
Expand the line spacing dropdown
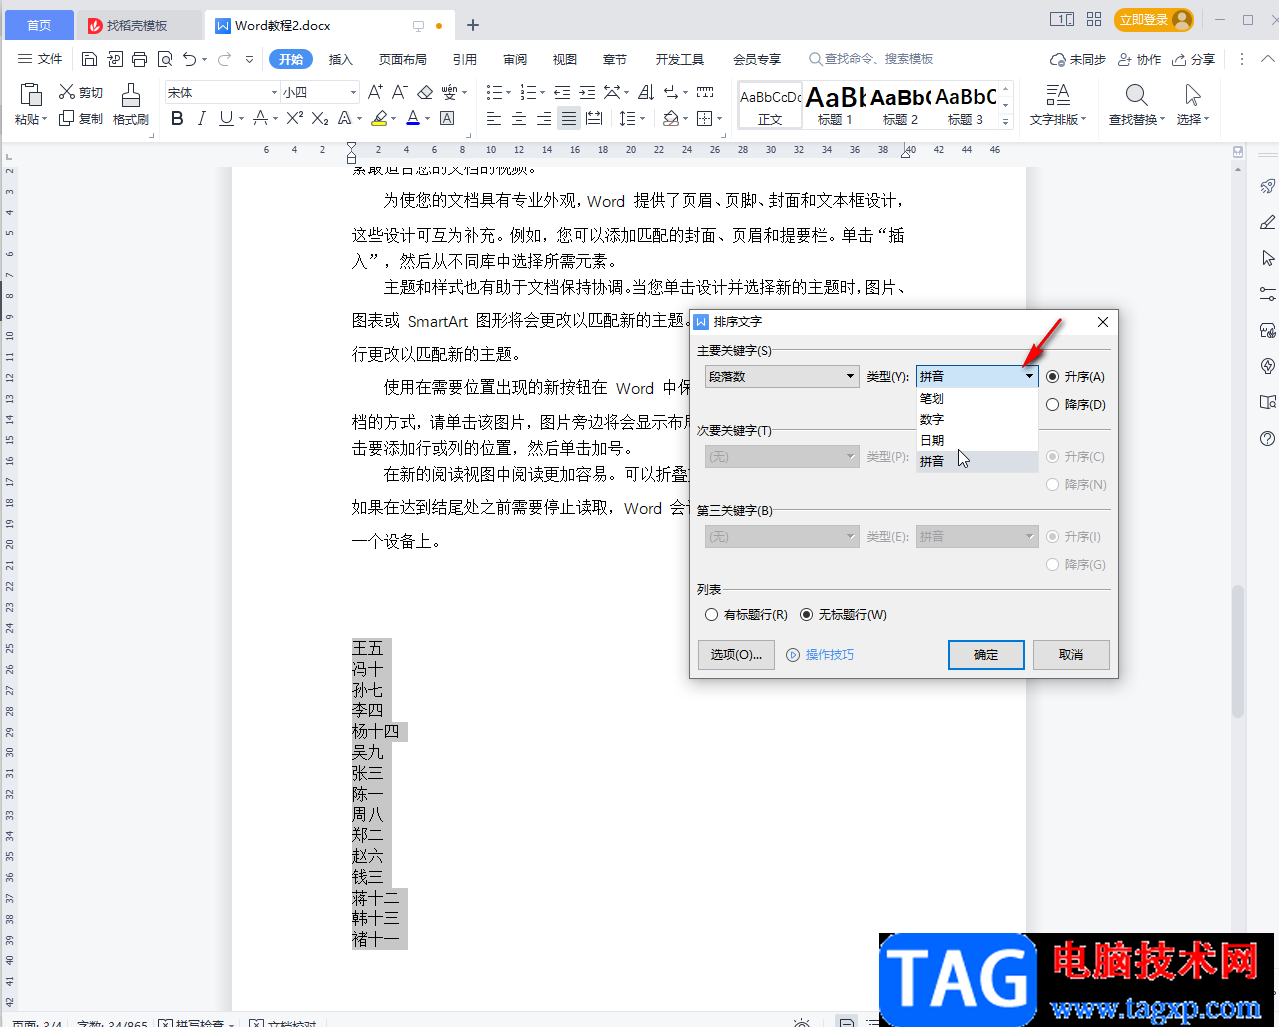click(642, 119)
